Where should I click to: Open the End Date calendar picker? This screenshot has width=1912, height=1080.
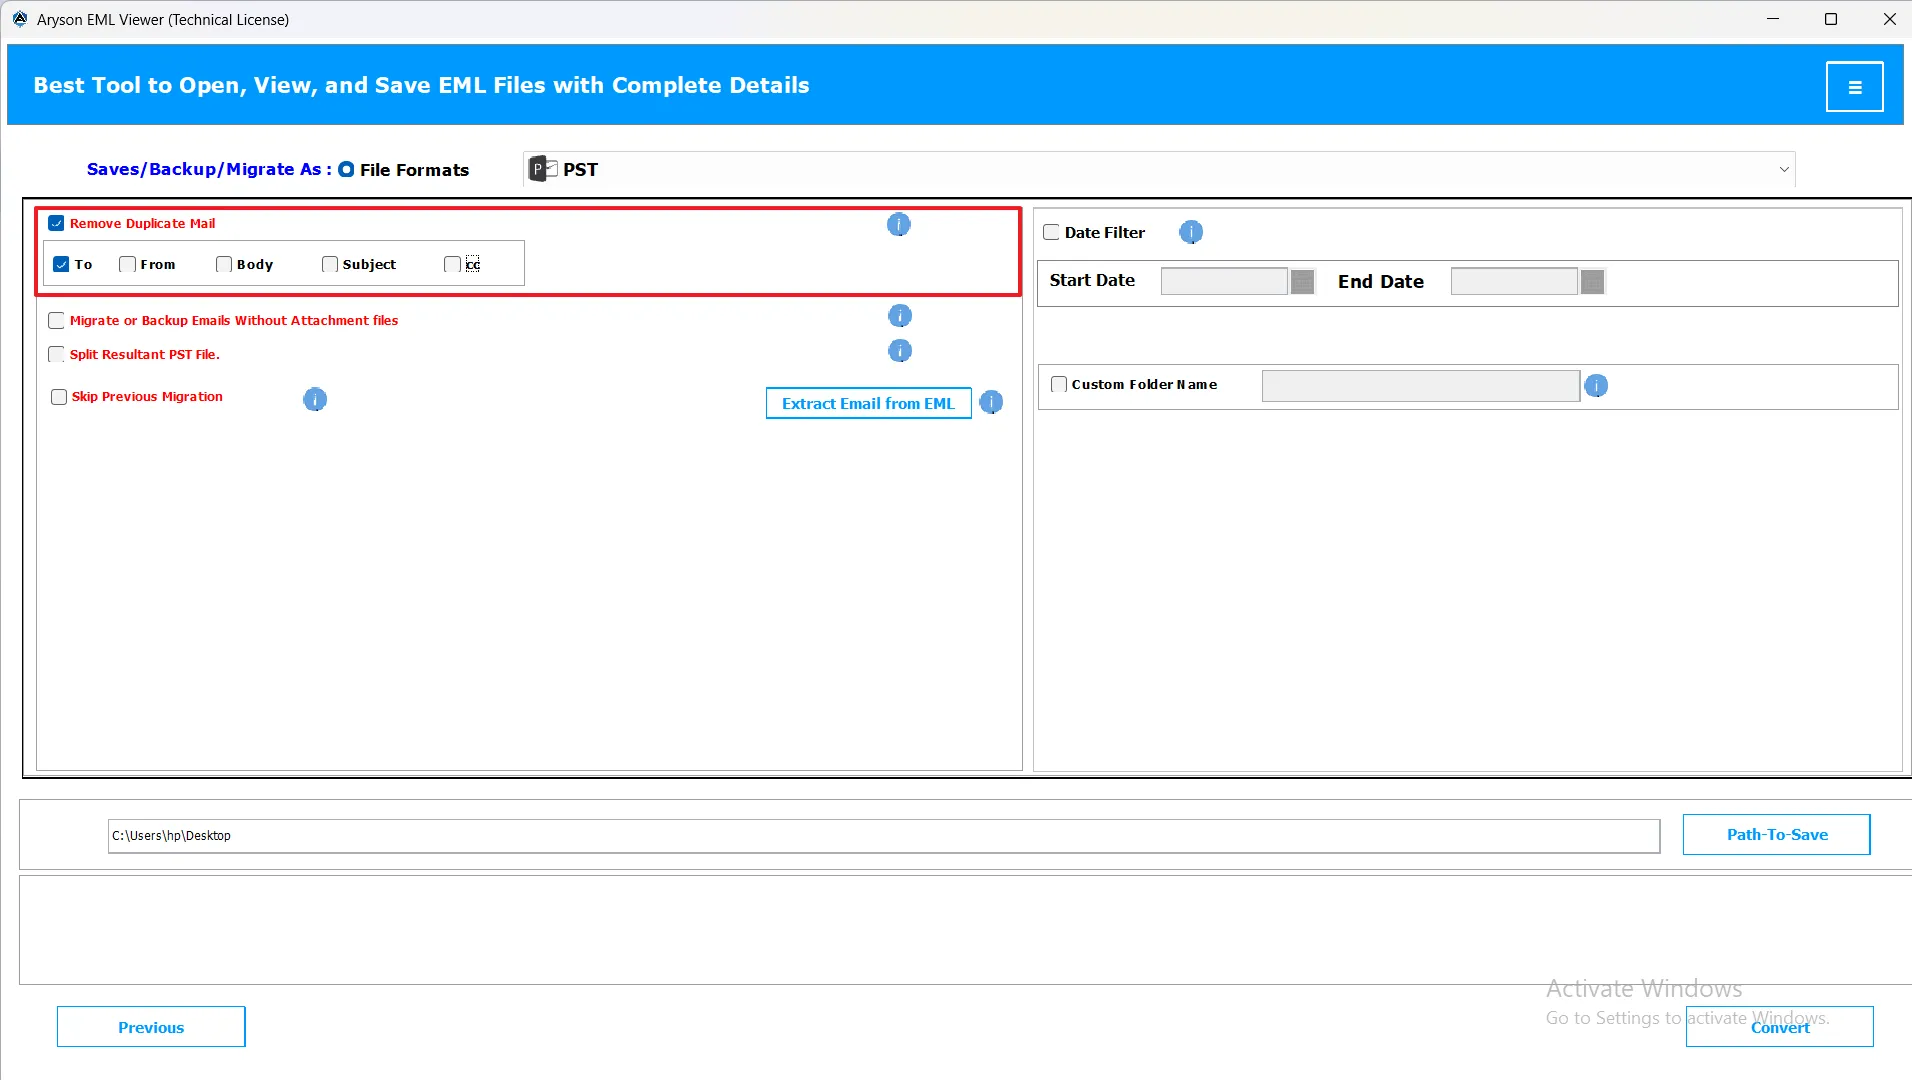pyautogui.click(x=1592, y=282)
